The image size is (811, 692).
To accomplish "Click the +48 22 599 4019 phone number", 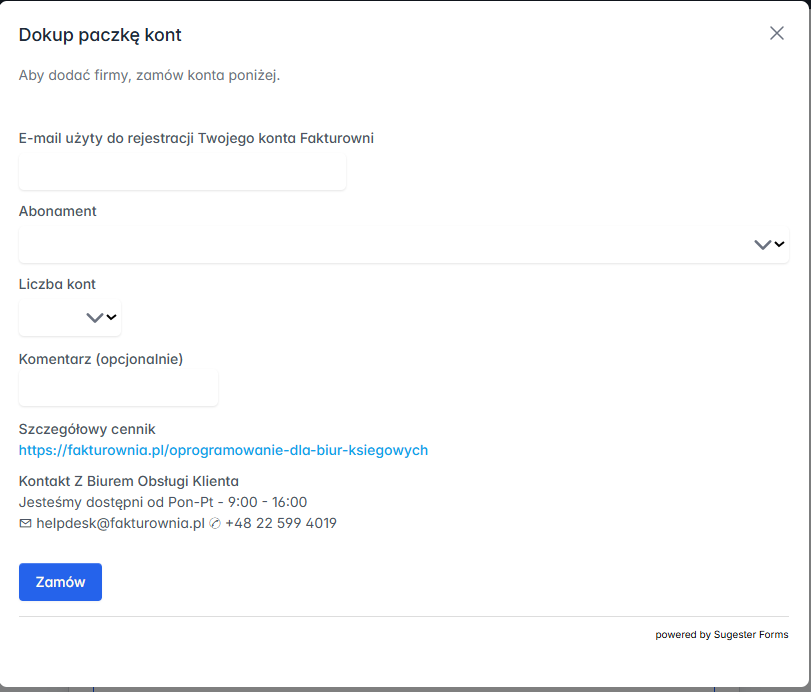I will pyautogui.click(x=281, y=523).
